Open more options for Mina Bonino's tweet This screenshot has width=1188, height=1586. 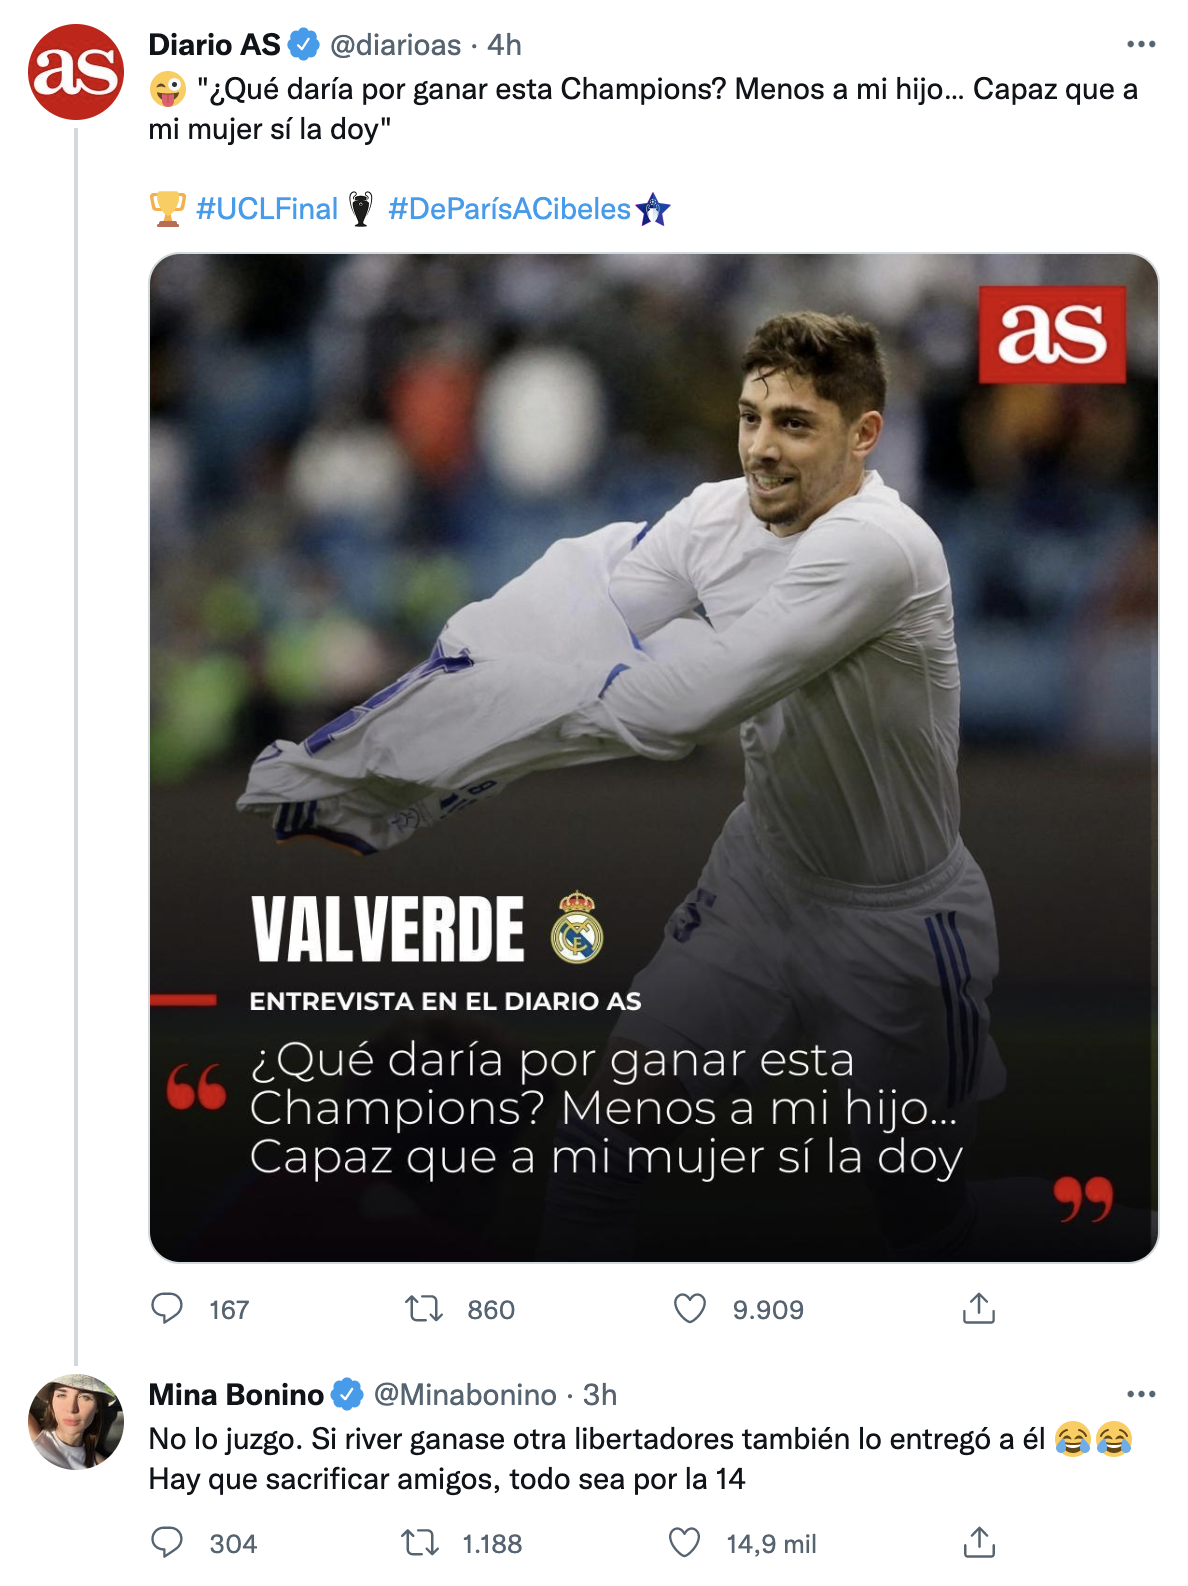(x=1140, y=1394)
